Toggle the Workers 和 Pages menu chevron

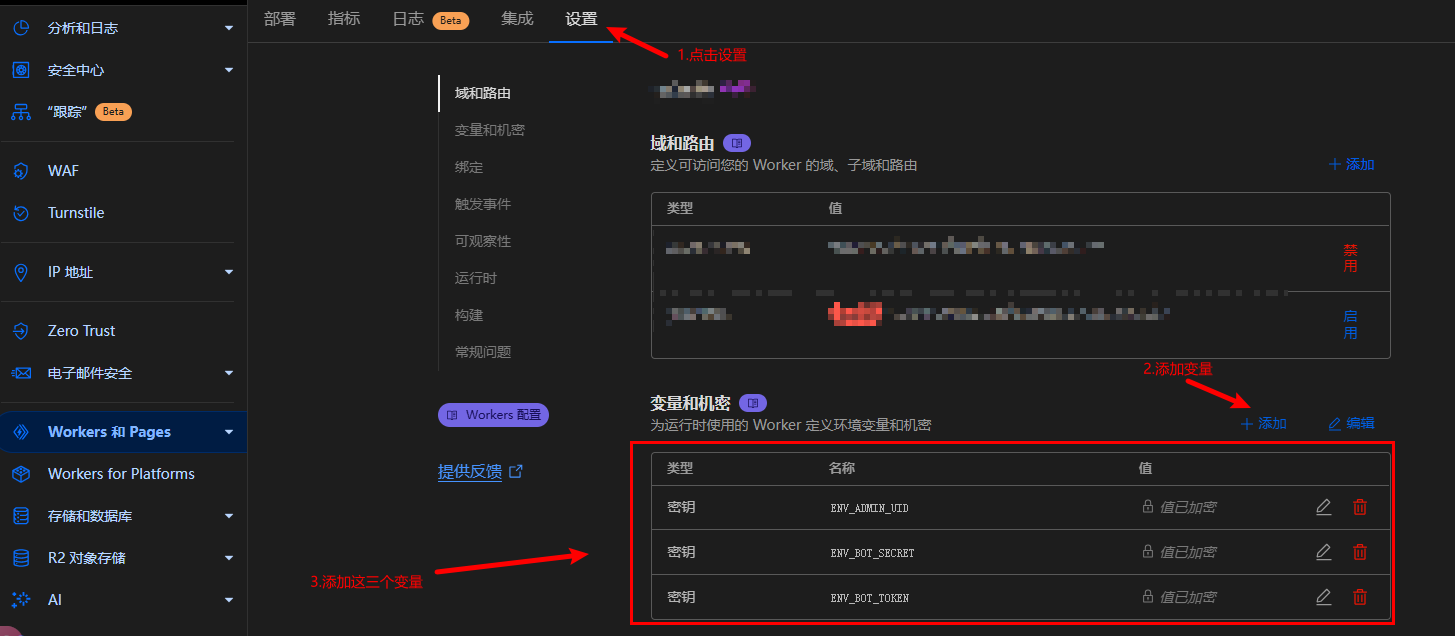[x=229, y=432]
